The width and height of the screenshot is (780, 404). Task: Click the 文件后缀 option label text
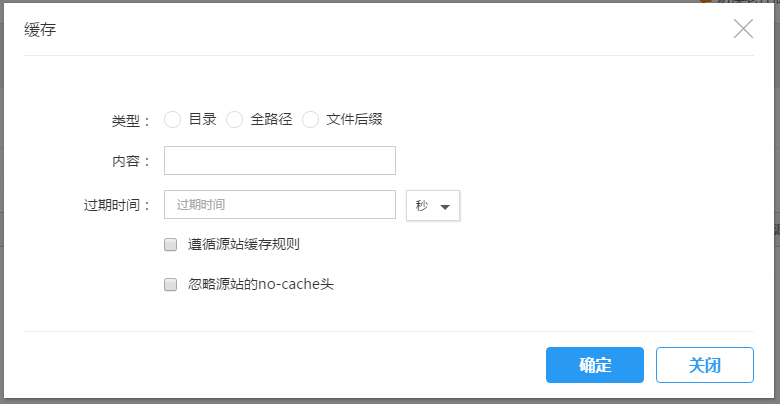(x=354, y=119)
